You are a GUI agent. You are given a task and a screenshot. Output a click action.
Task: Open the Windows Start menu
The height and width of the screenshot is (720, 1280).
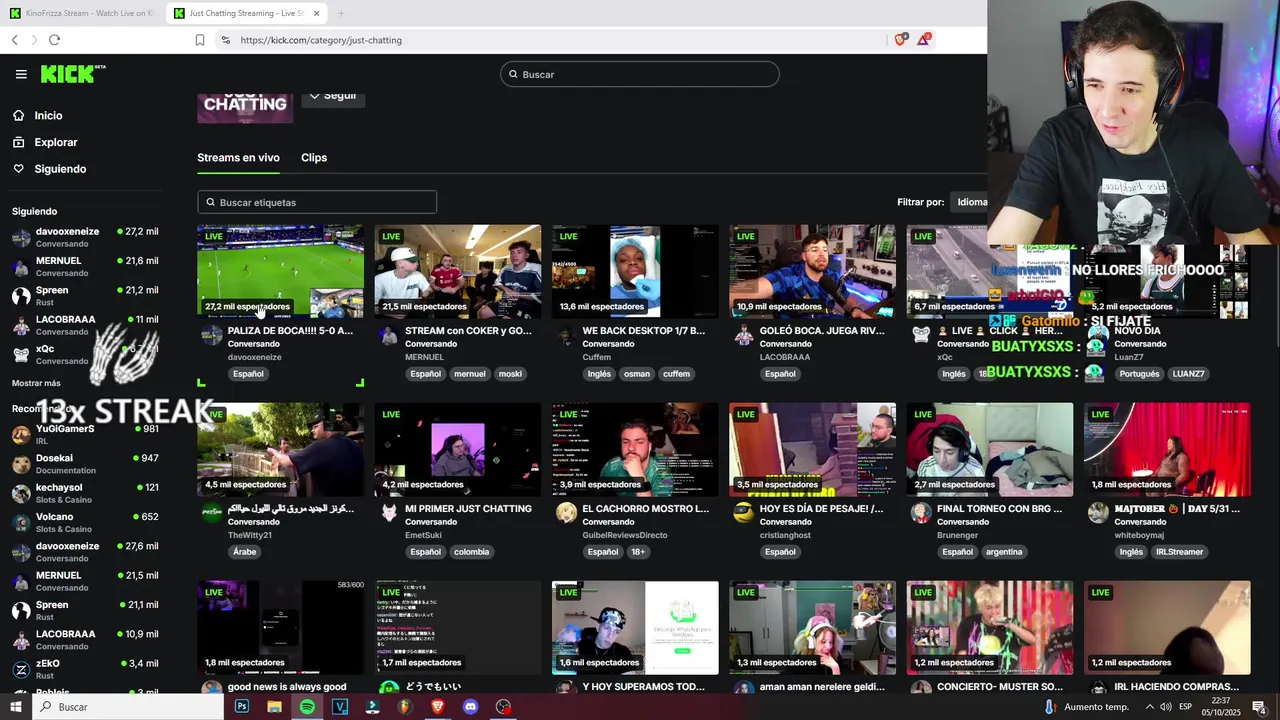coord(16,707)
